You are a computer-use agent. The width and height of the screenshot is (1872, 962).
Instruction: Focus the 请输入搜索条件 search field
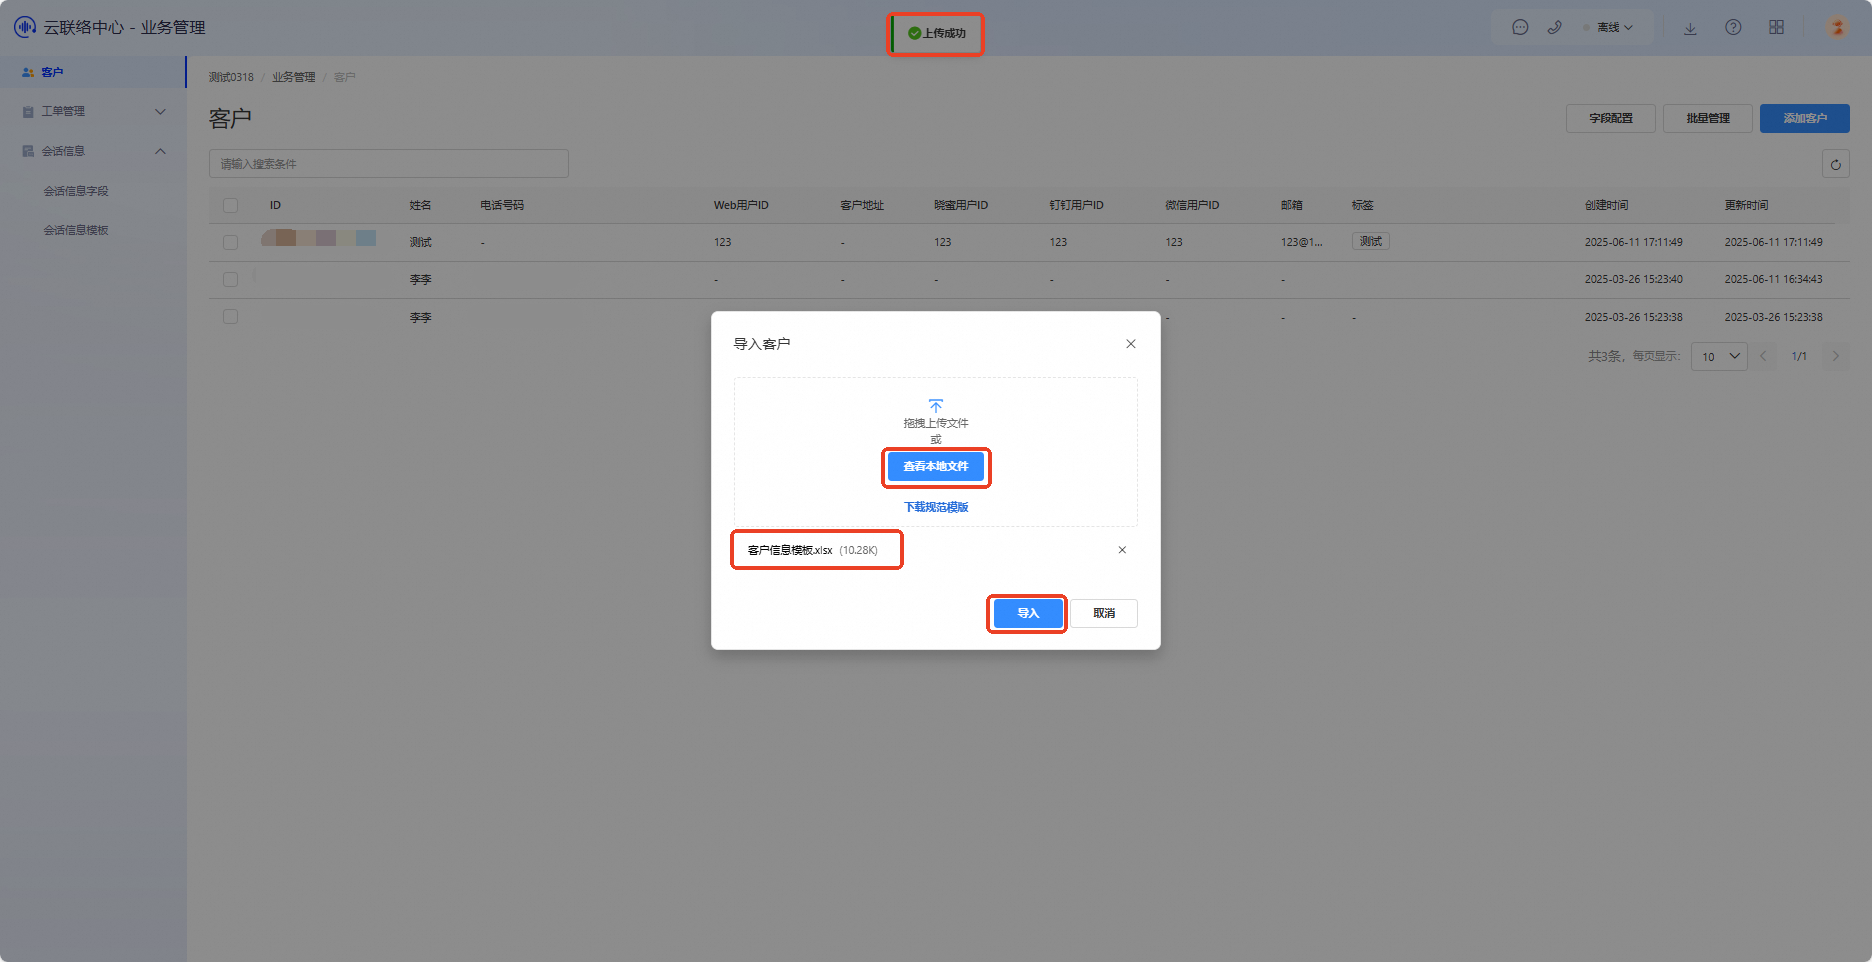tap(389, 164)
